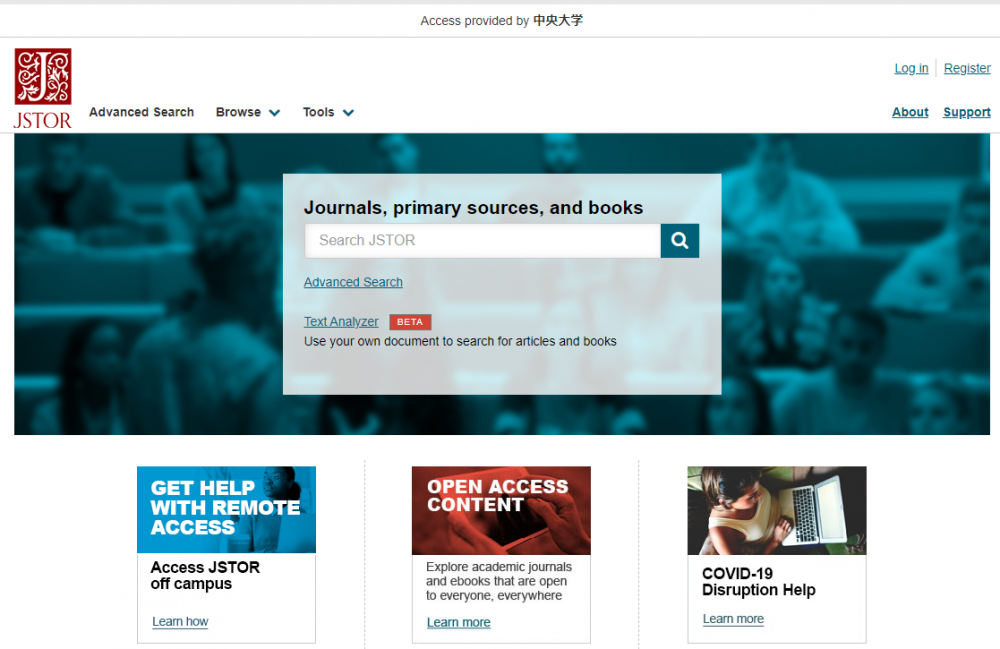Image resolution: width=1000 pixels, height=649 pixels.
Task: Click the Register link
Action: [967, 68]
